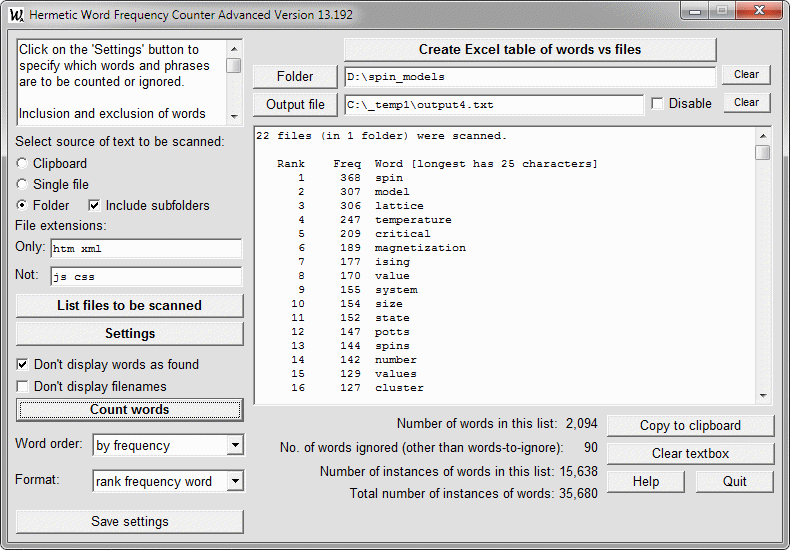Click the word 'cluster' at rank 16
Viewport: 790px width, 550px height.
[x=399, y=388]
